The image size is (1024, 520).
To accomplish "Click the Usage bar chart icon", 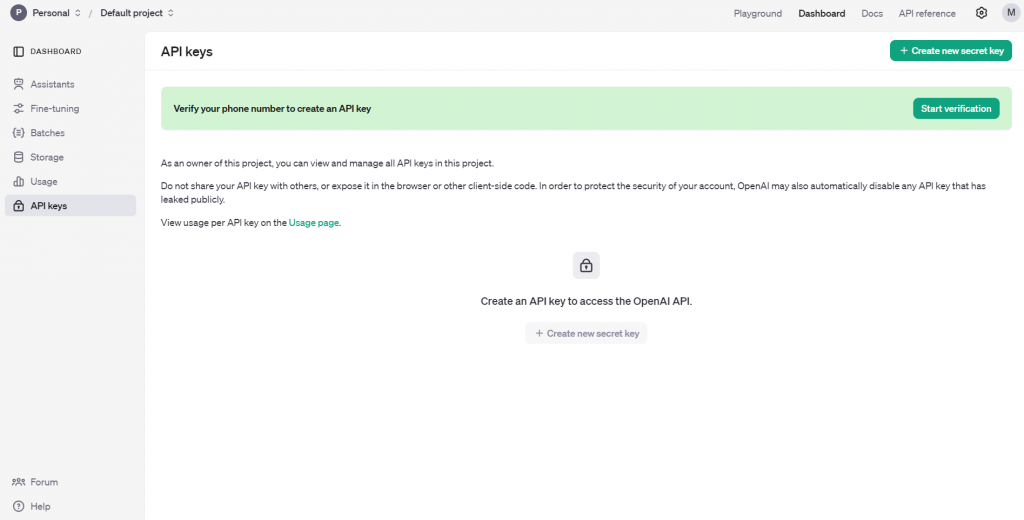I will point(18,182).
